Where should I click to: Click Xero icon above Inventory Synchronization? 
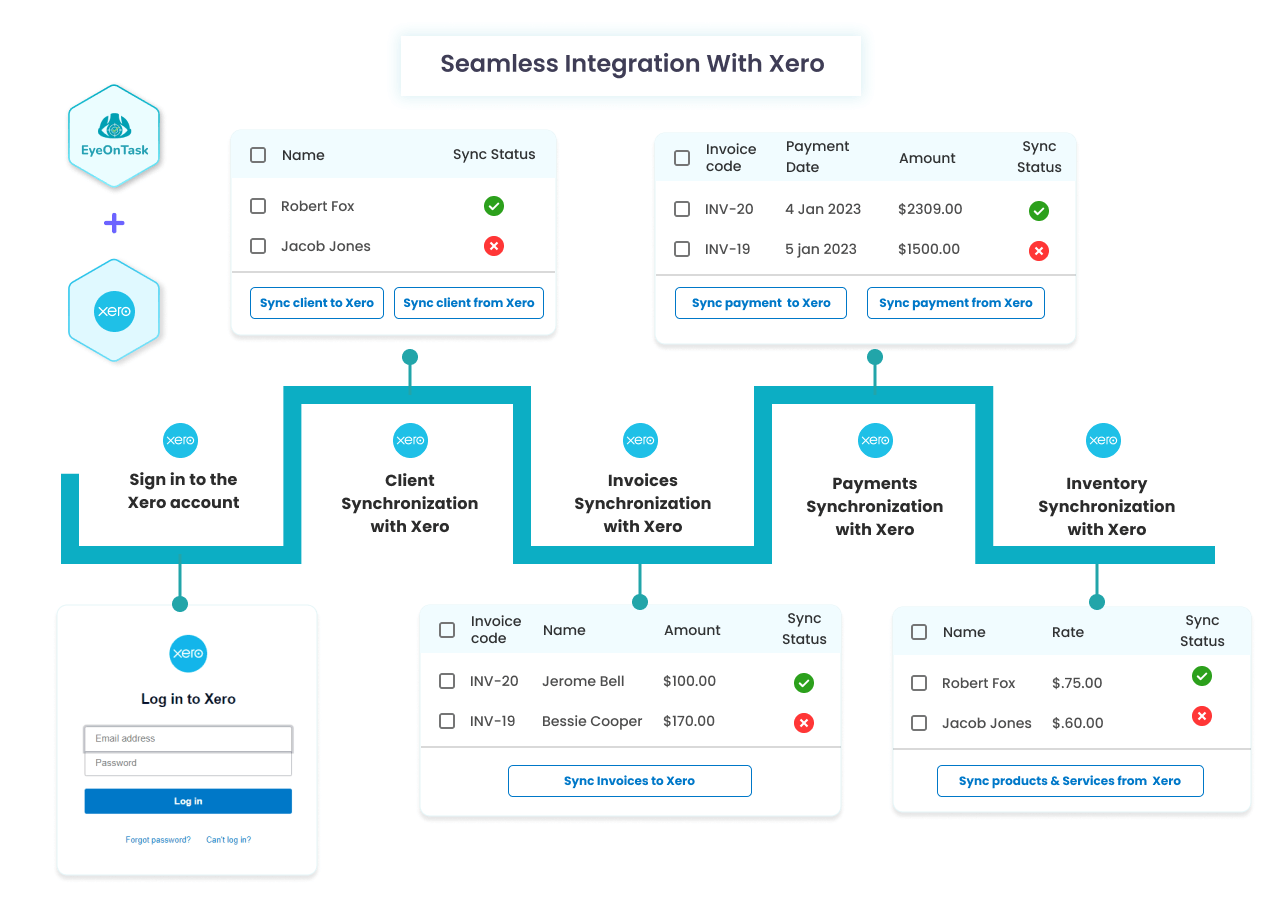coord(1103,440)
